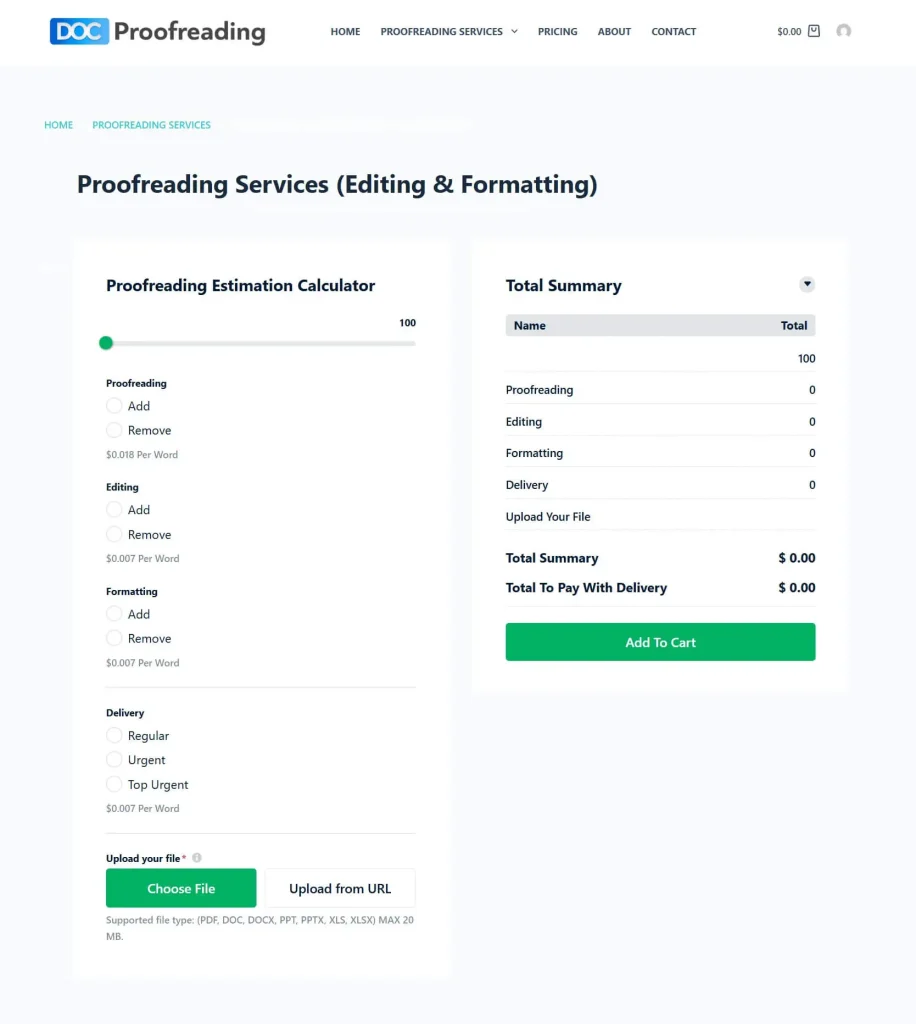Open the Contact menu item
Viewport: 916px width, 1024px height.
point(673,32)
